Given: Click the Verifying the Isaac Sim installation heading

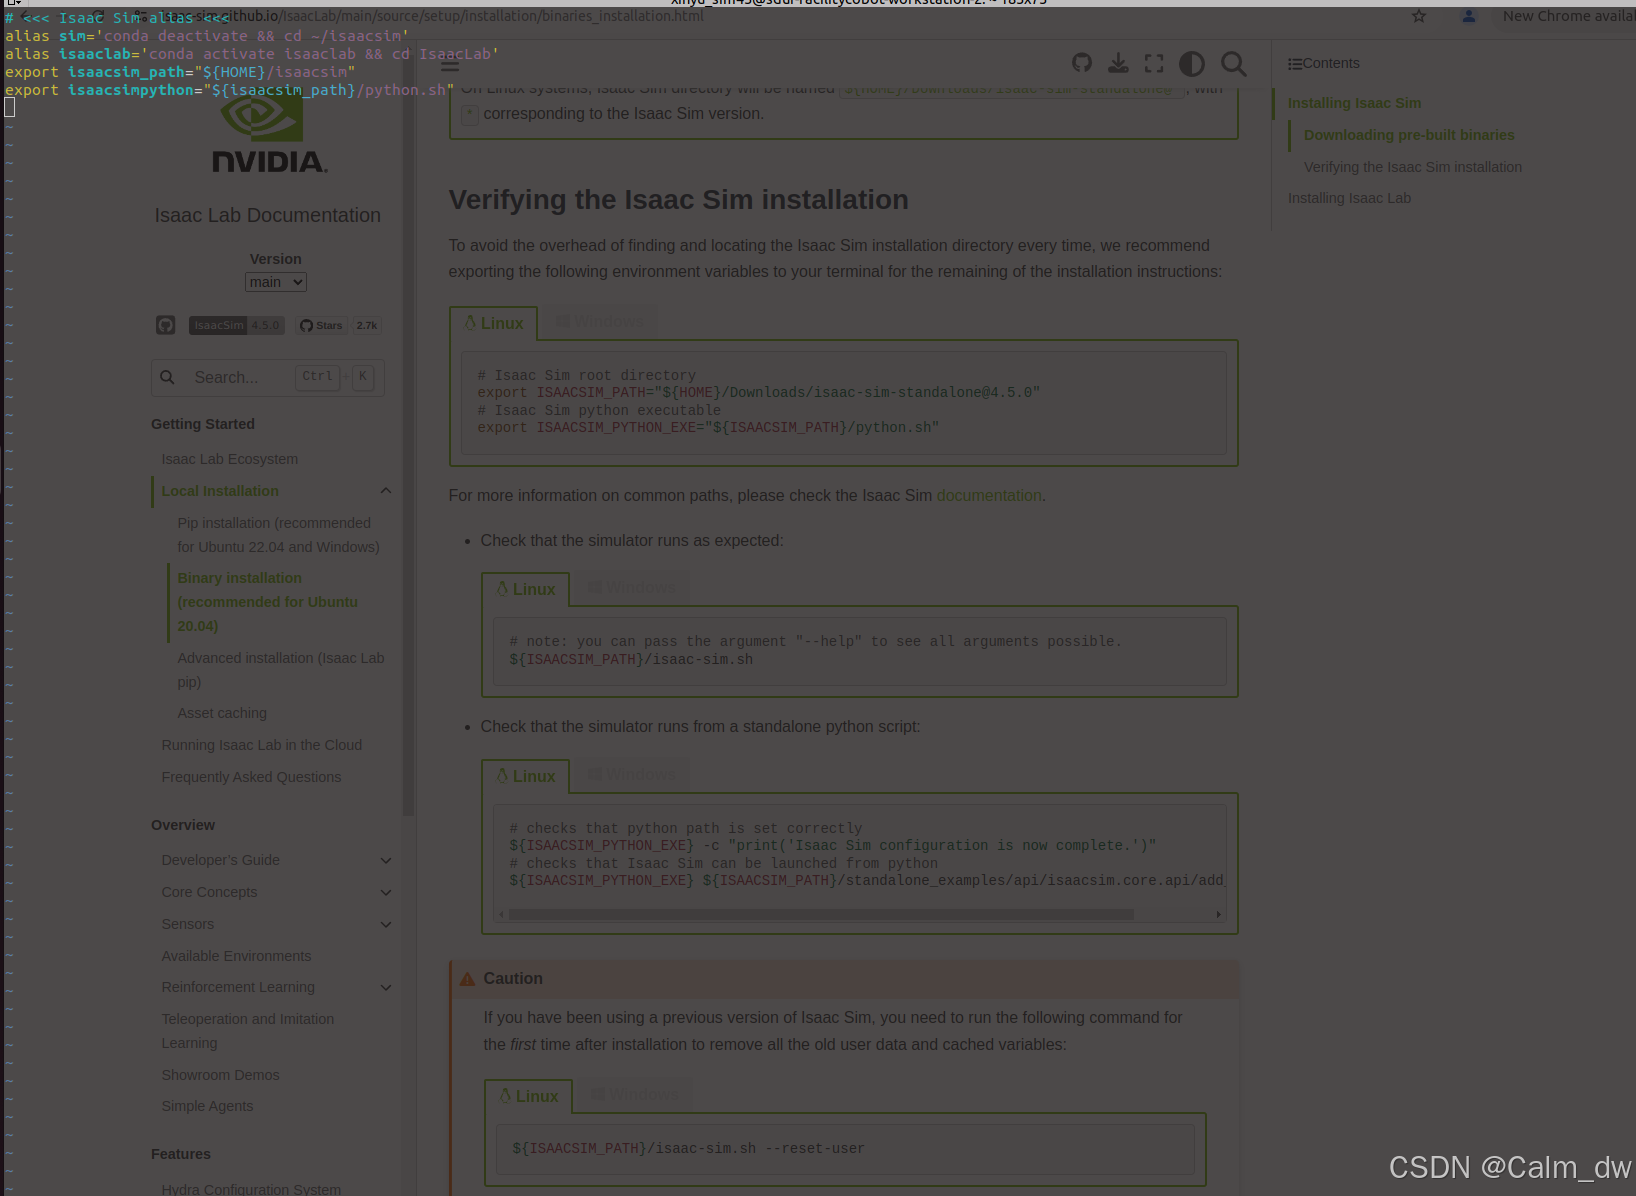Looking at the screenshot, I should pyautogui.click(x=678, y=200).
